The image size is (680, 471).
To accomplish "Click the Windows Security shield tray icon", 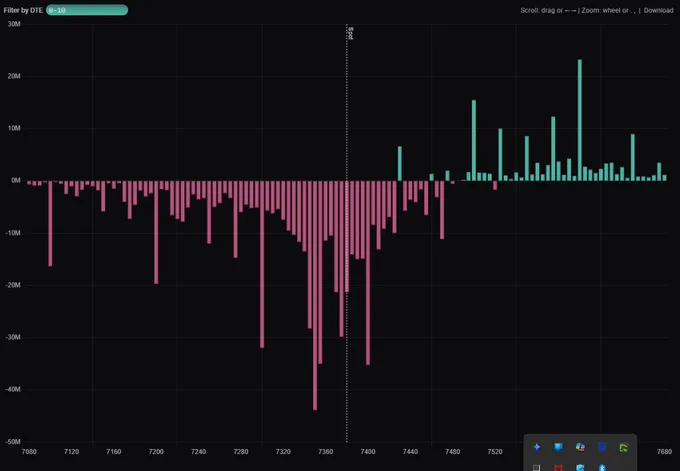I will coord(580,468).
